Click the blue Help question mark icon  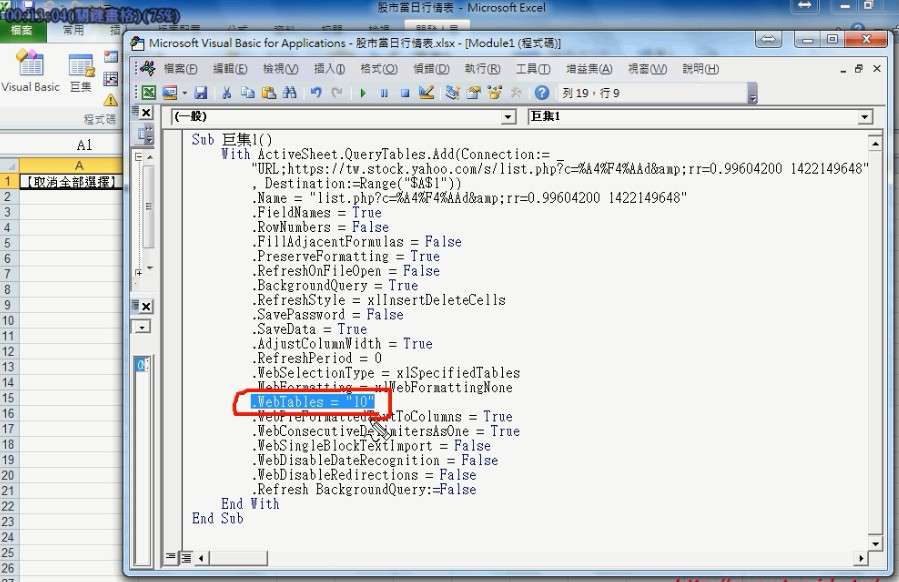[542, 93]
